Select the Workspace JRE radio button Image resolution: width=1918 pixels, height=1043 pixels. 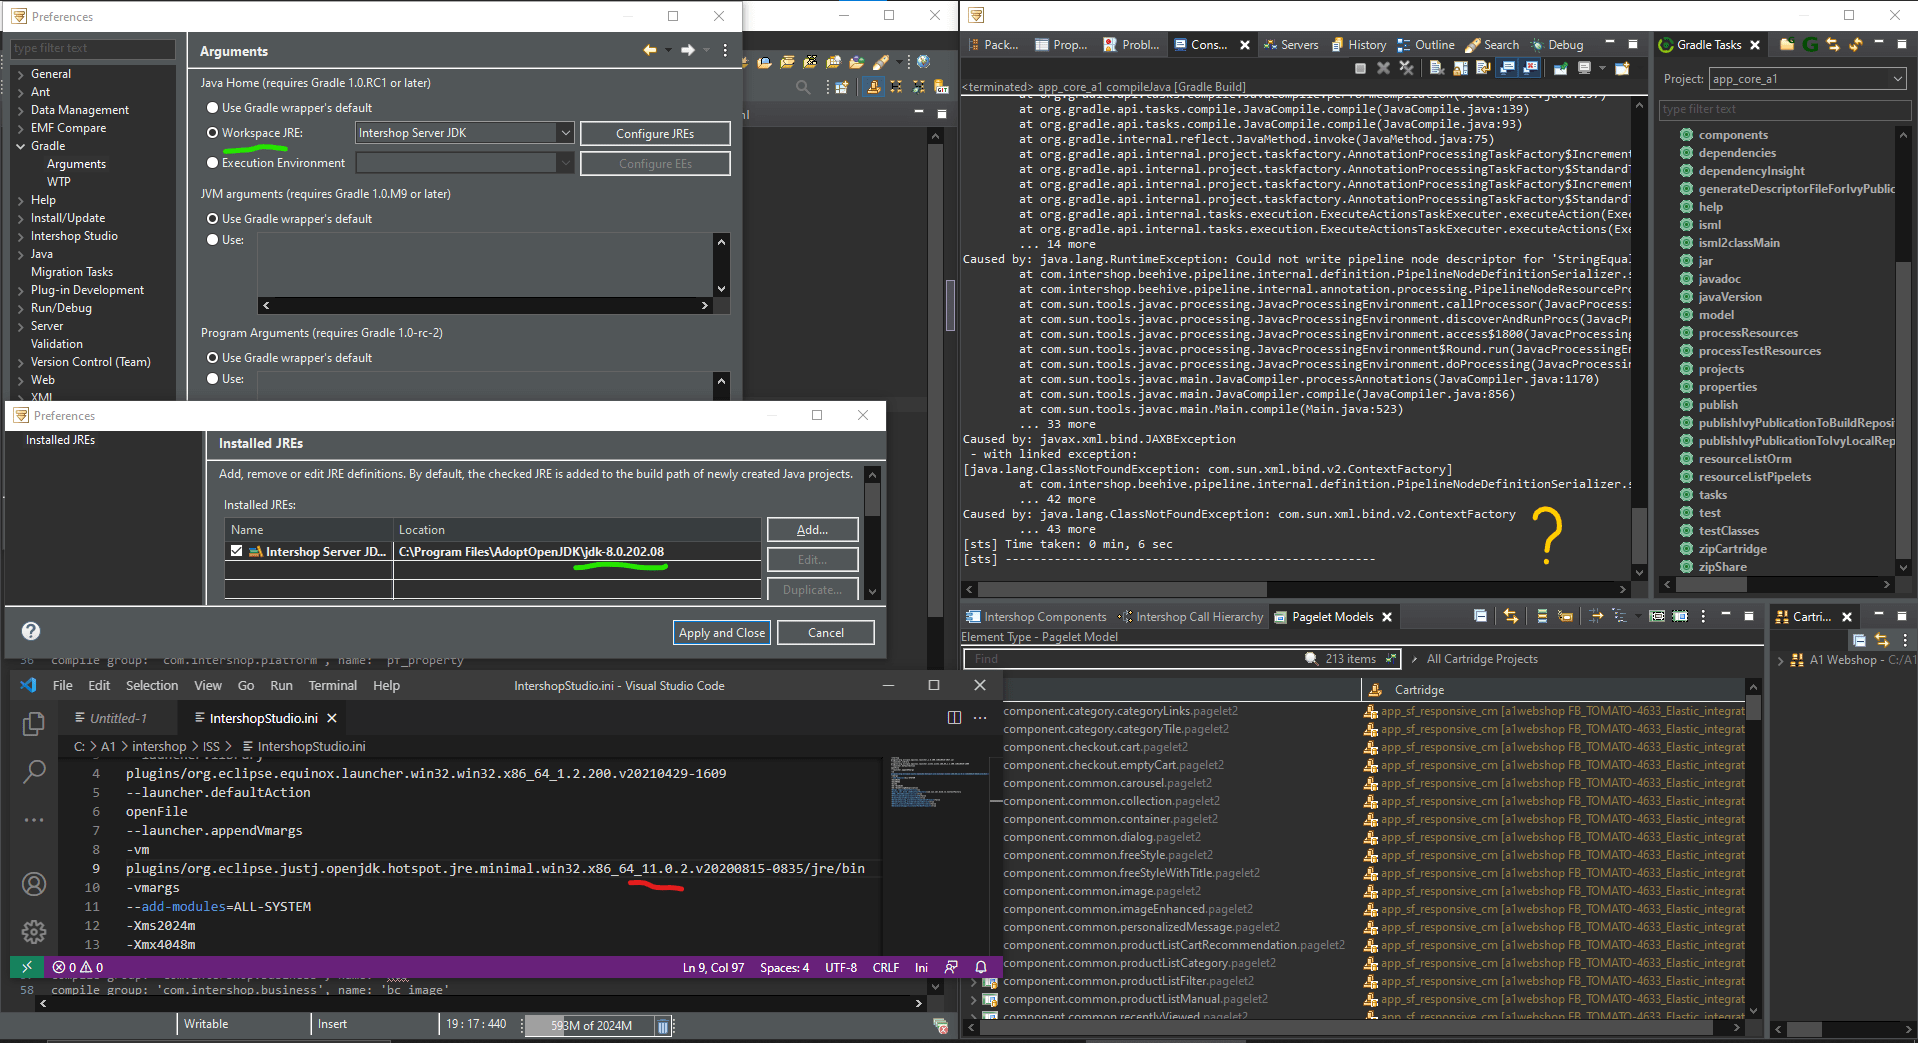pos(211,133)
